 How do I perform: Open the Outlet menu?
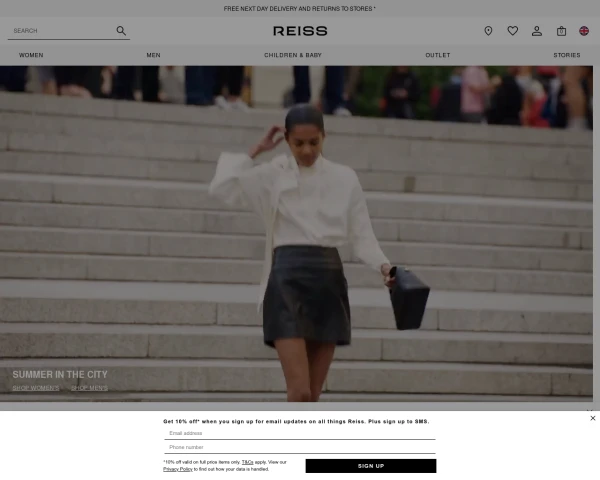tap(438, 55)
